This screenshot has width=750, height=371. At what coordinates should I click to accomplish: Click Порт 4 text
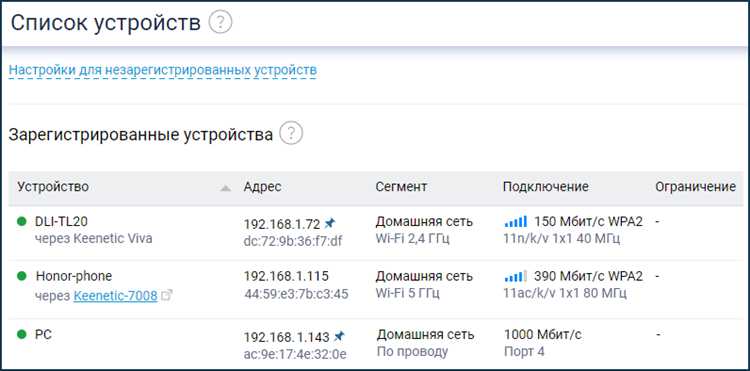(524, 352)
